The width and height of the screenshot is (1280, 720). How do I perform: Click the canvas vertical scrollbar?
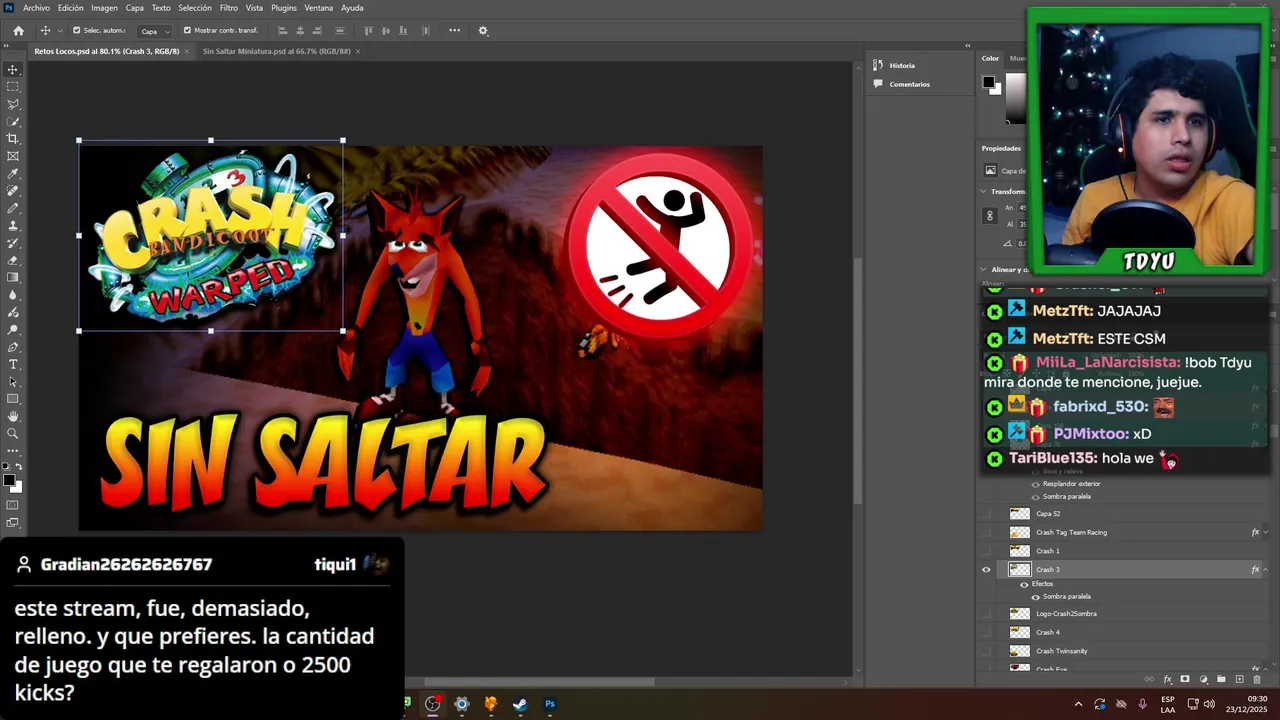click(x=857, y=380)
